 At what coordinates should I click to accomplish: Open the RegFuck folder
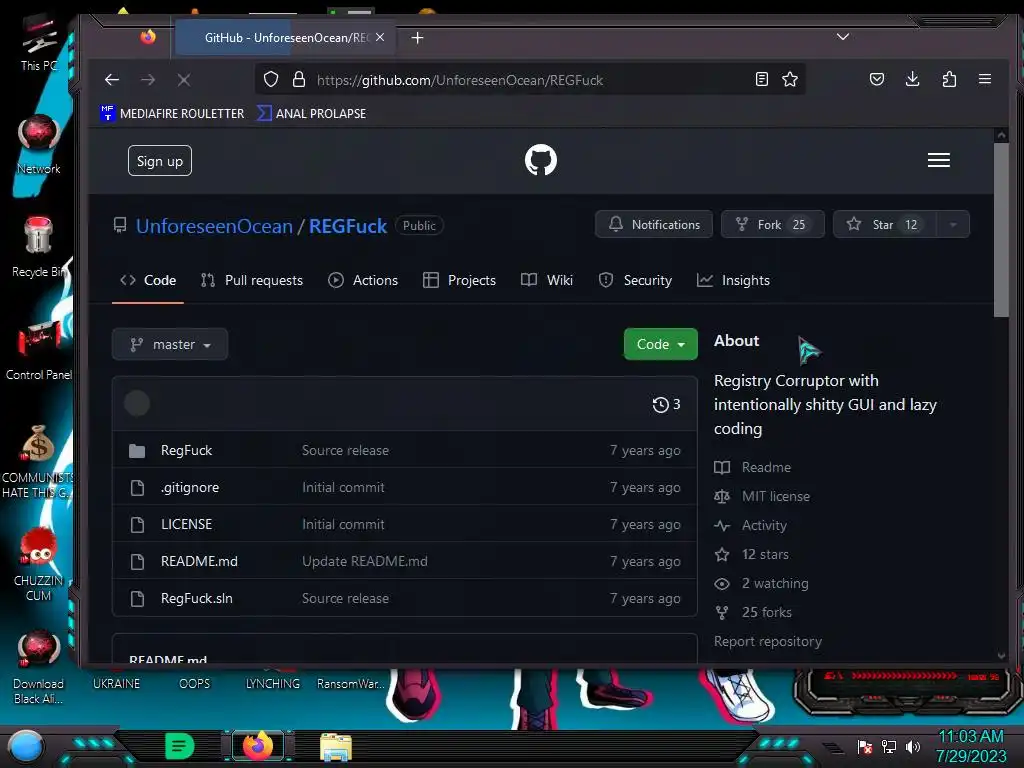click(187, 450)
